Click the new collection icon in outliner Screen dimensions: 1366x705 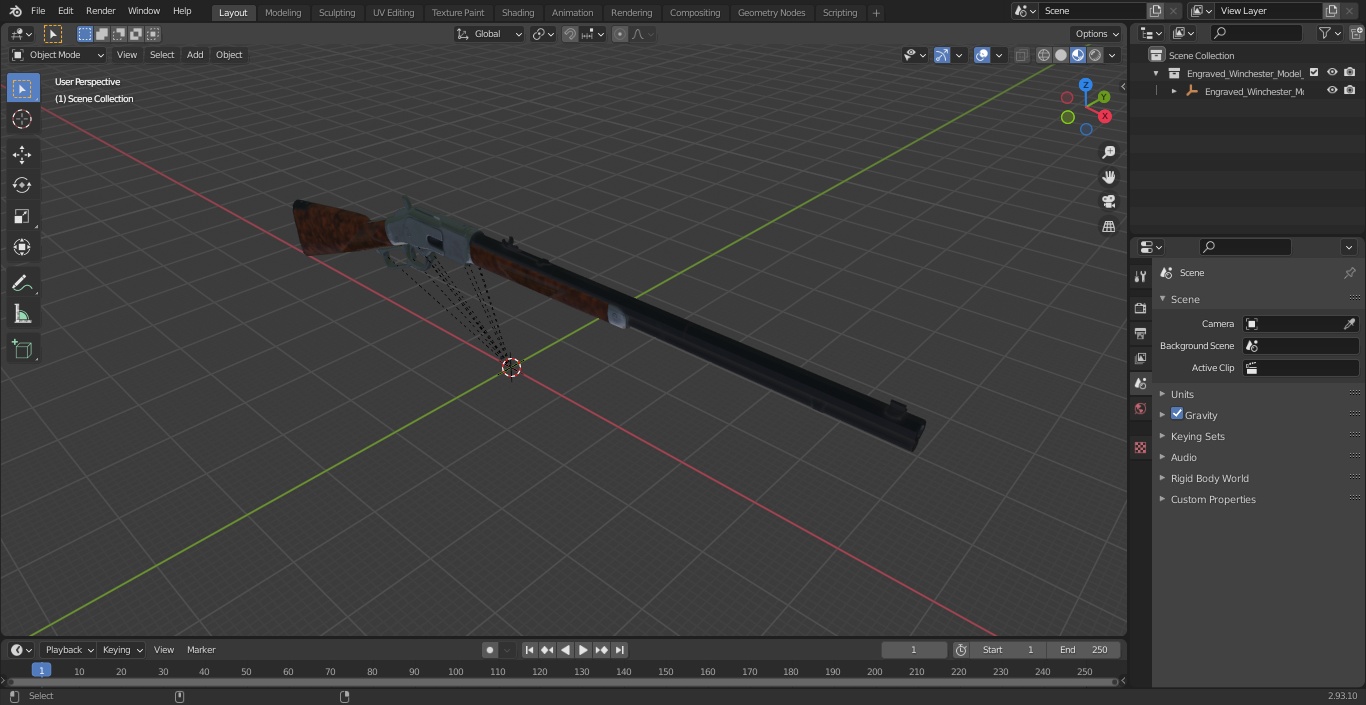point(1355,33)
